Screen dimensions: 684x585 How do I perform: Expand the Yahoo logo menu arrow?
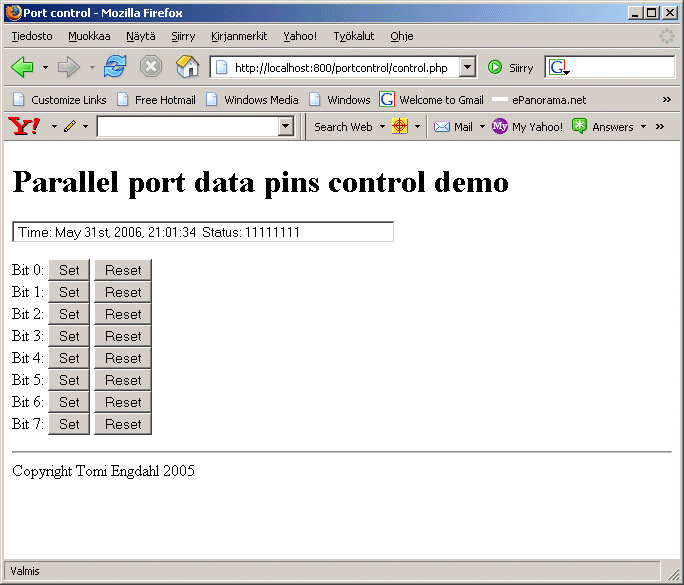[x=54, y=127]
